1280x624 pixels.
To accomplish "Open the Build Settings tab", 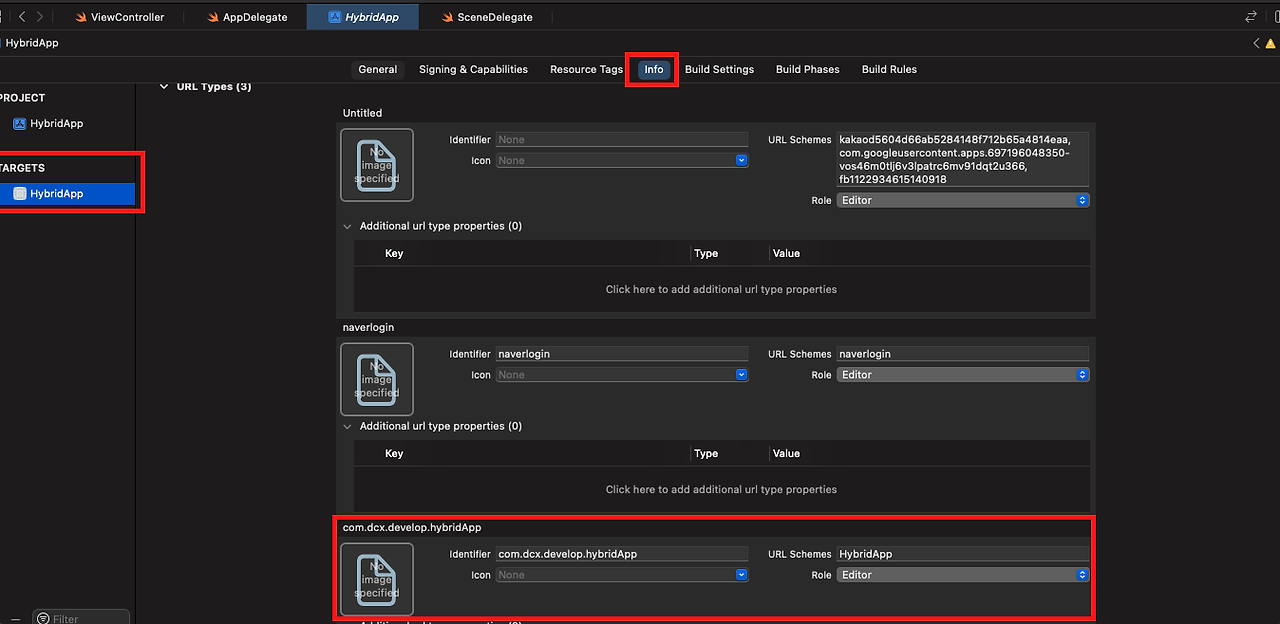I will [719, 69].
